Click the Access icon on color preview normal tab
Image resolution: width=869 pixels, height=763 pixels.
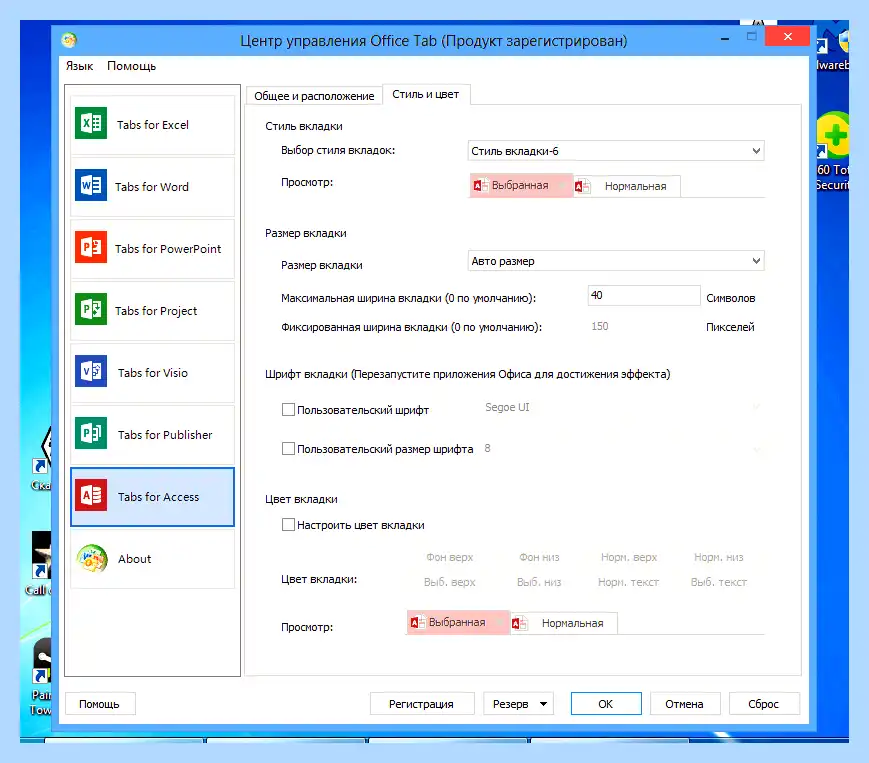pyautogui.click(x=519, y=623)
